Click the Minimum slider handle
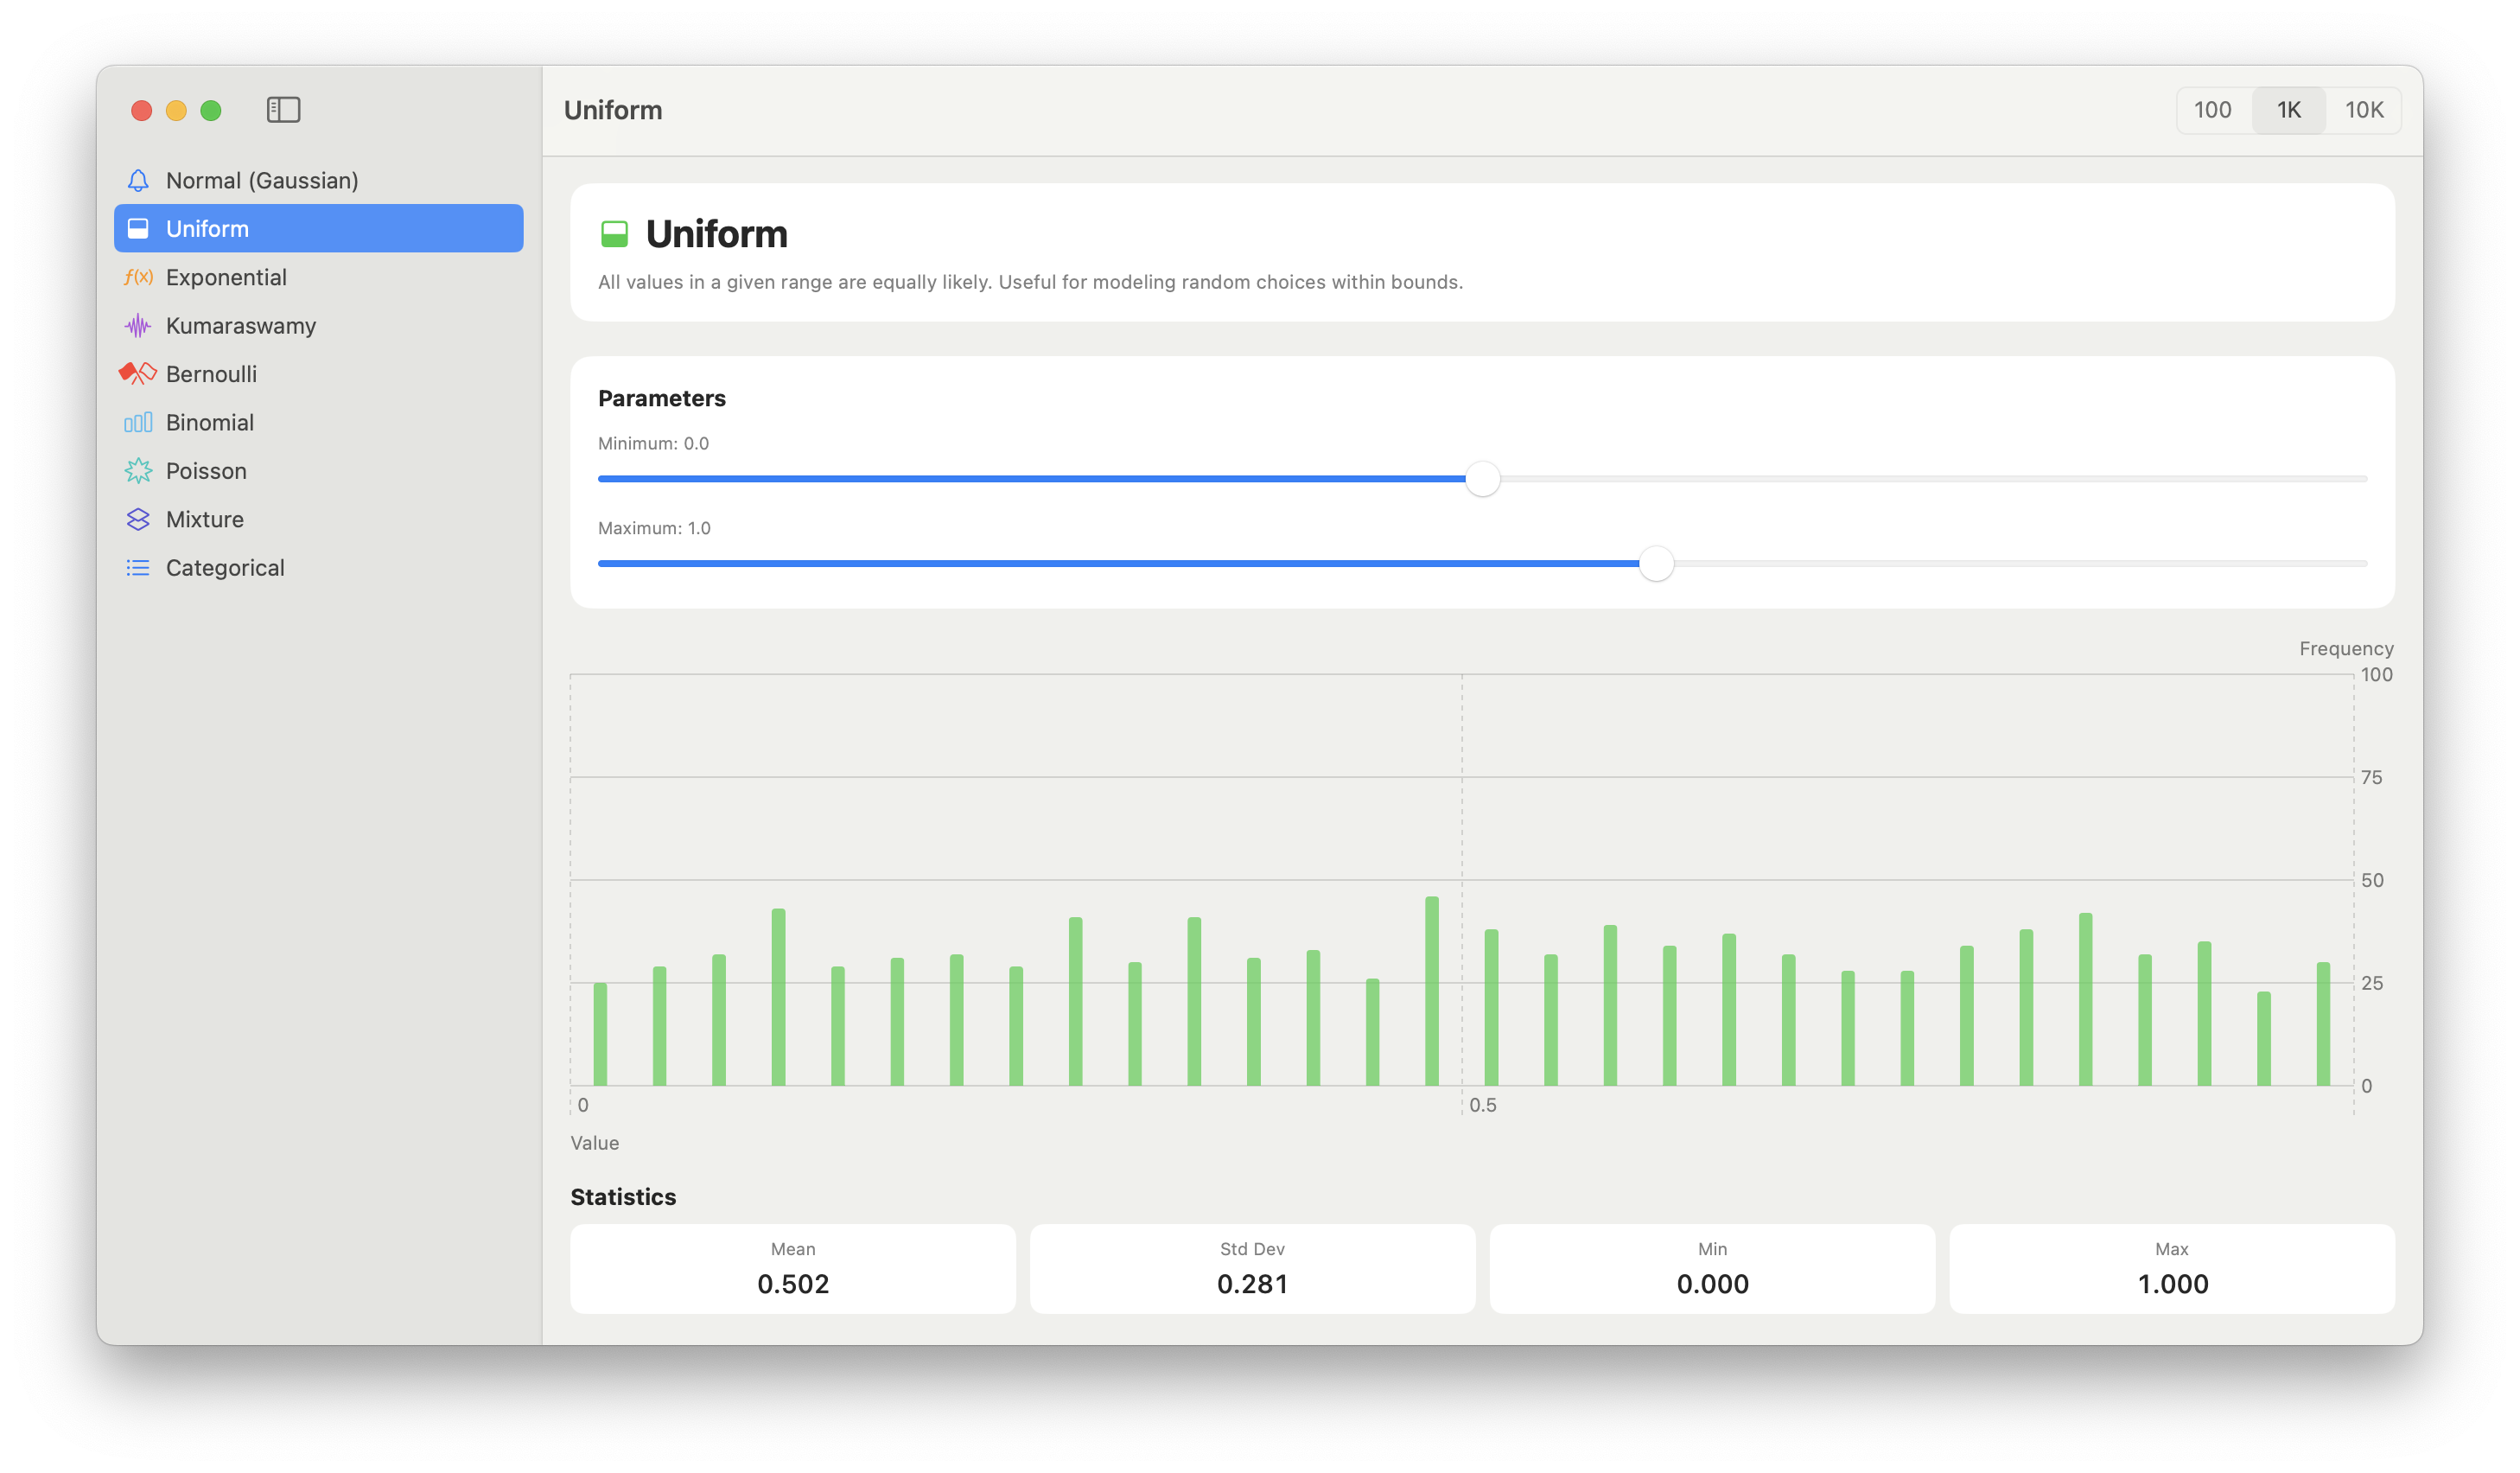 [x=1482, y=479]
